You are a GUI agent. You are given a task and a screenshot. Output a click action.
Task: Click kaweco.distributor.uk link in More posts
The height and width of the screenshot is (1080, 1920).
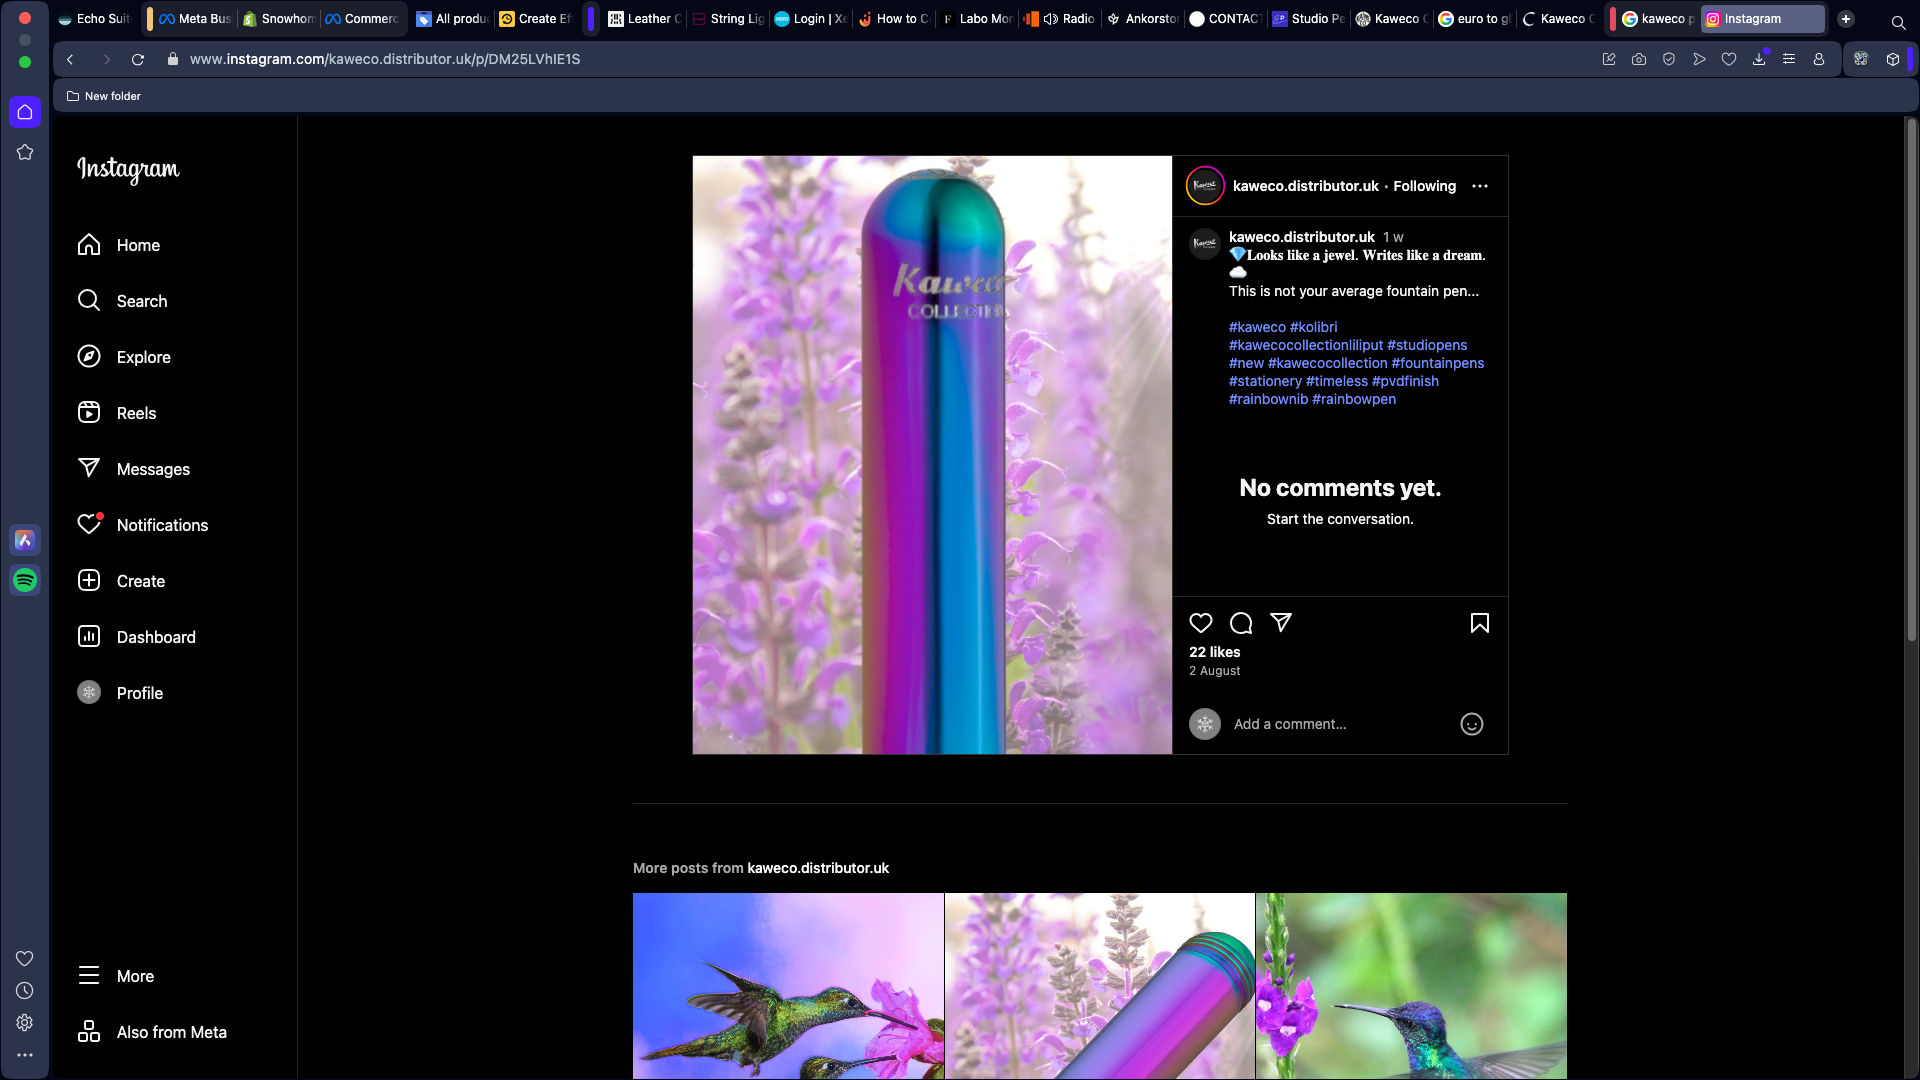pyautogui.click(x=818, y=868)
